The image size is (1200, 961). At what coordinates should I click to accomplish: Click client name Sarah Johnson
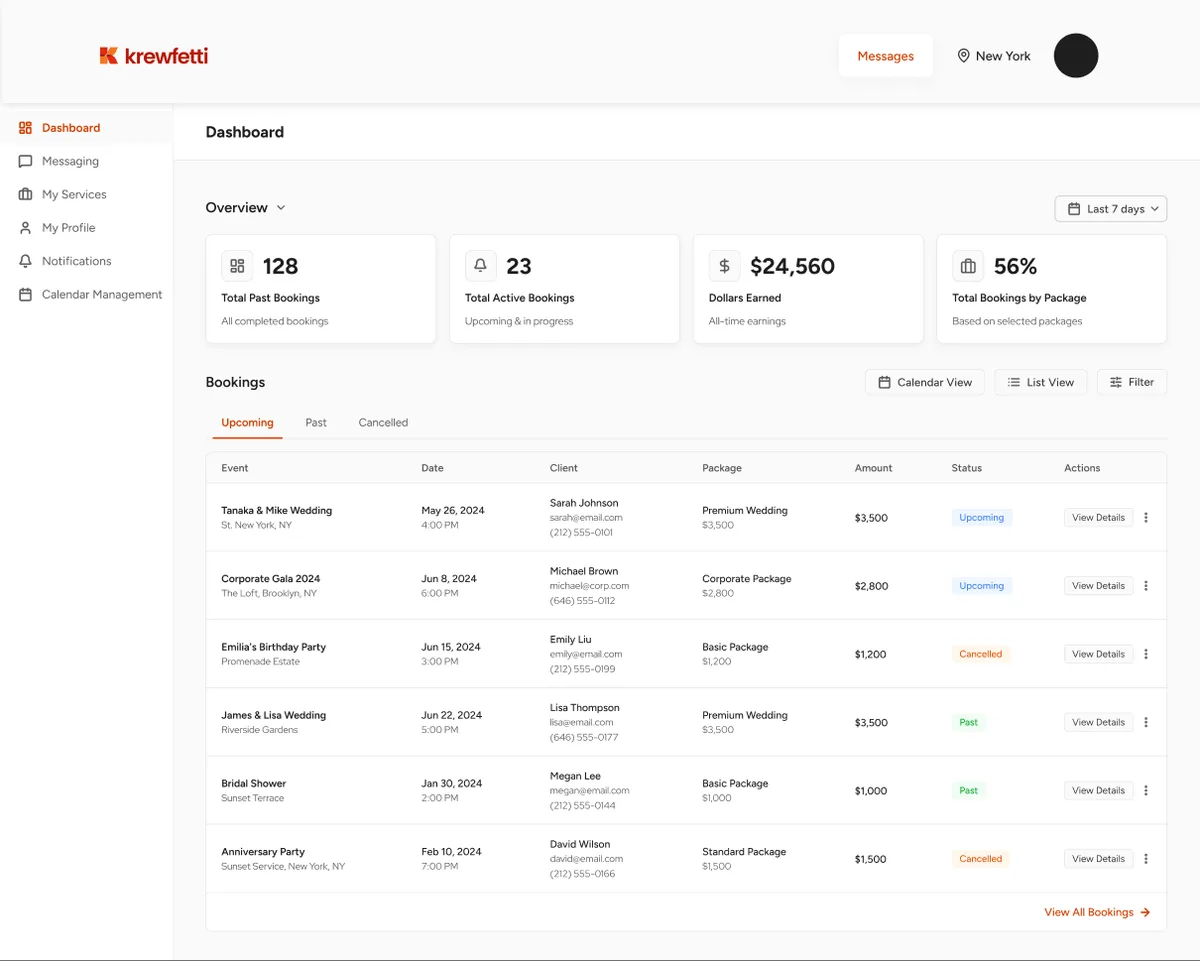pos(584,503)
